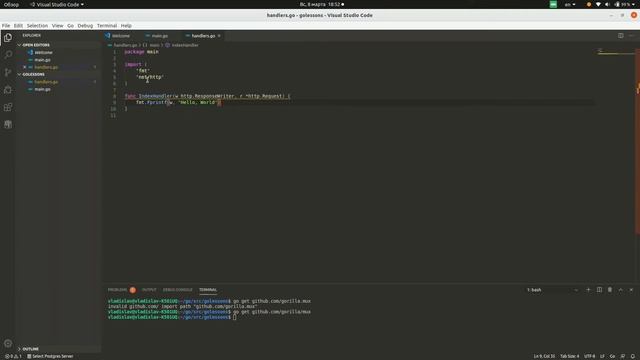Image resolution: width=640 pixels, height=360 pixels.
Task: Open the clock and calendar in top bar
Action: [321, 4]
